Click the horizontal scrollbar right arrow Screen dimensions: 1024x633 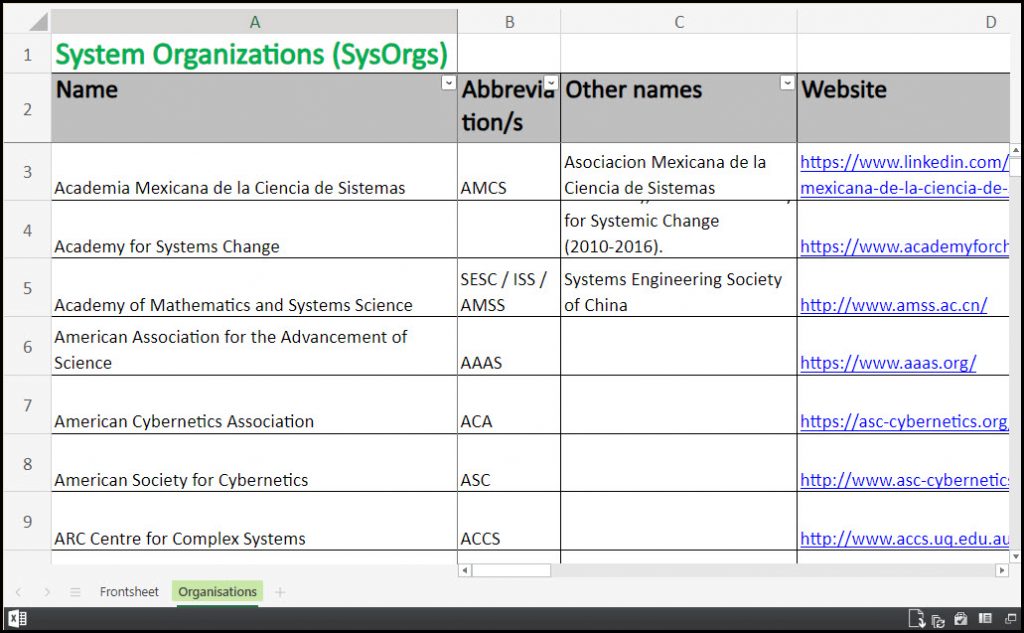[1002, 570]
